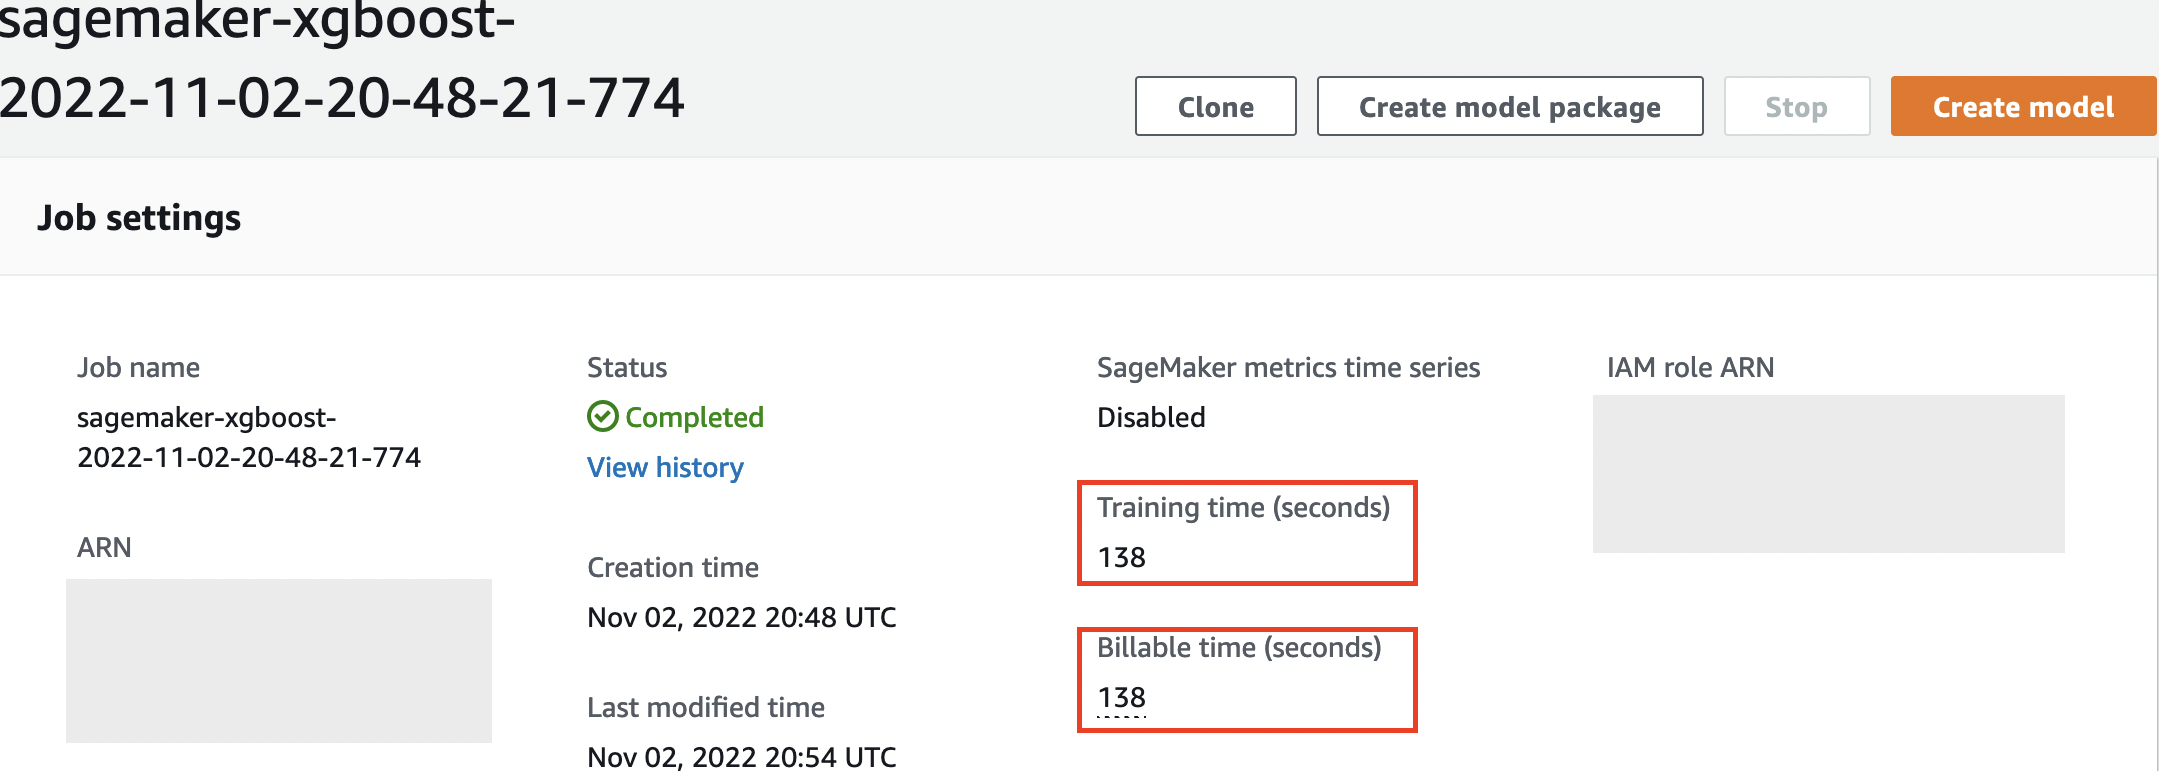Click the Job settings section header
Screen dimensions: 2159x771
point(140,217)
